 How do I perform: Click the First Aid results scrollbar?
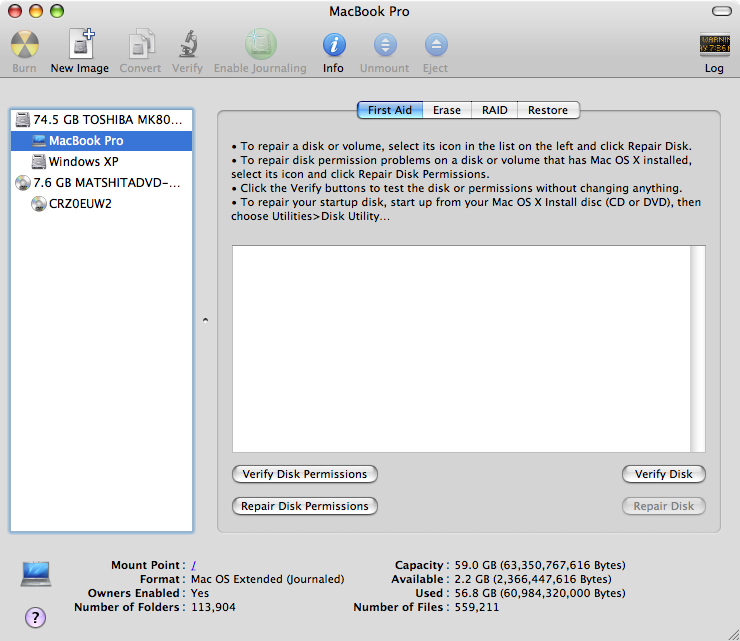(698, 349)
